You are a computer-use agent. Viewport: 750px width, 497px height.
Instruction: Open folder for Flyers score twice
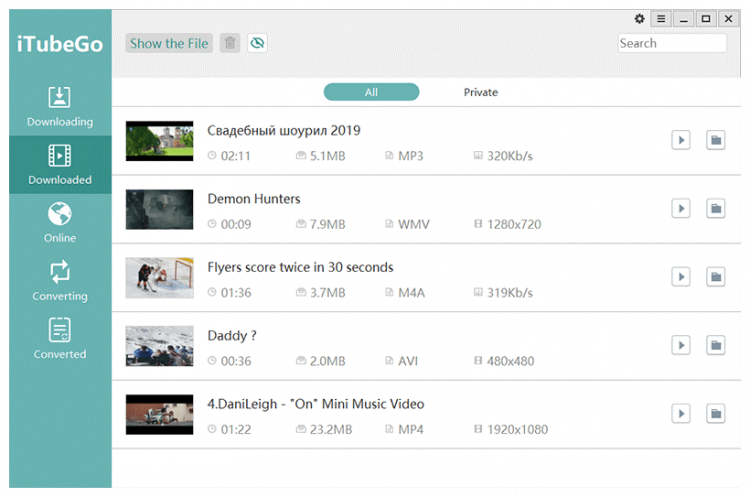[x=716, y=277]
